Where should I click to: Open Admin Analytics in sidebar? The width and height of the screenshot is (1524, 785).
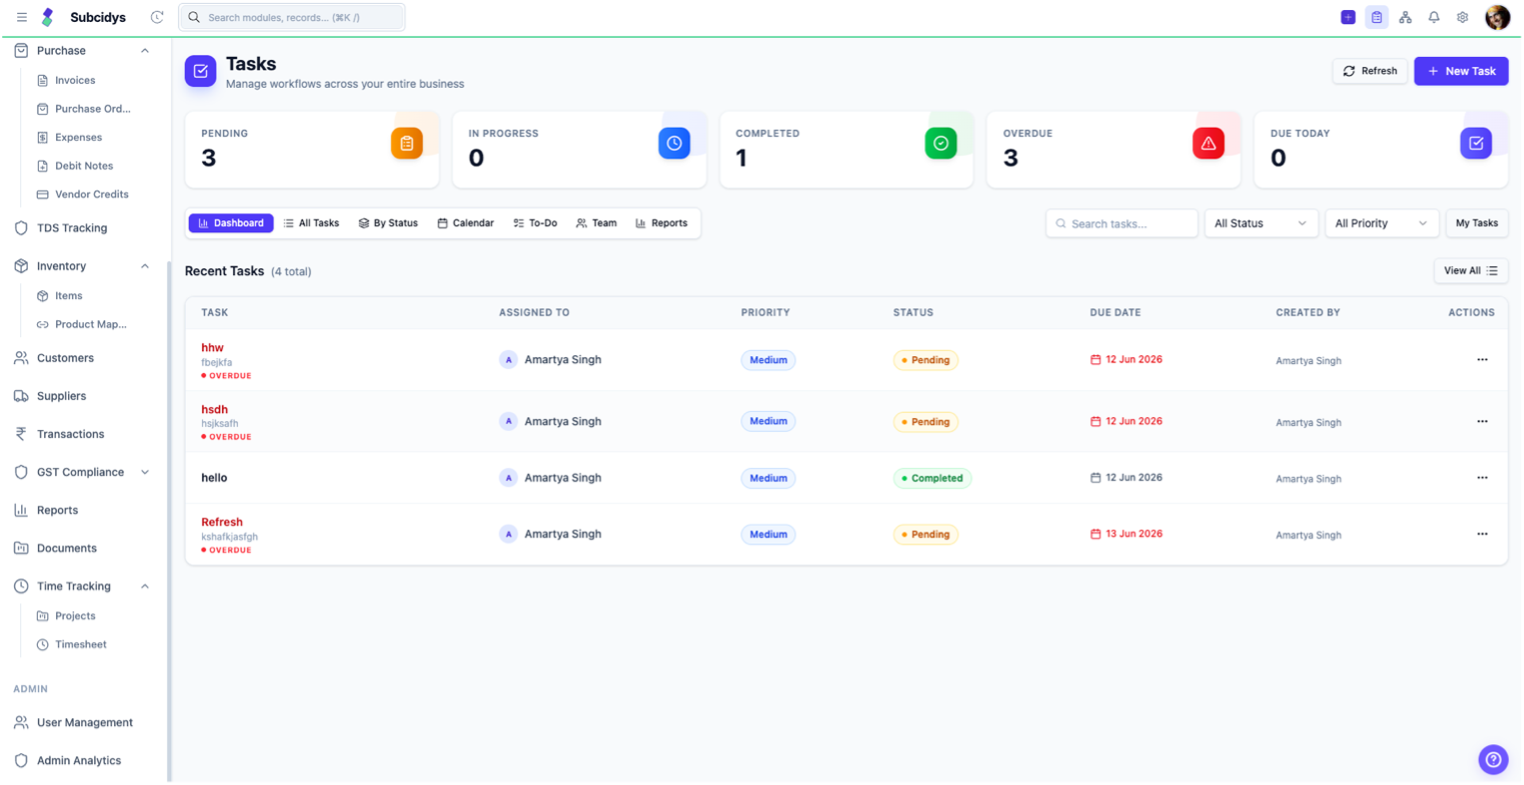click(79, 761)
